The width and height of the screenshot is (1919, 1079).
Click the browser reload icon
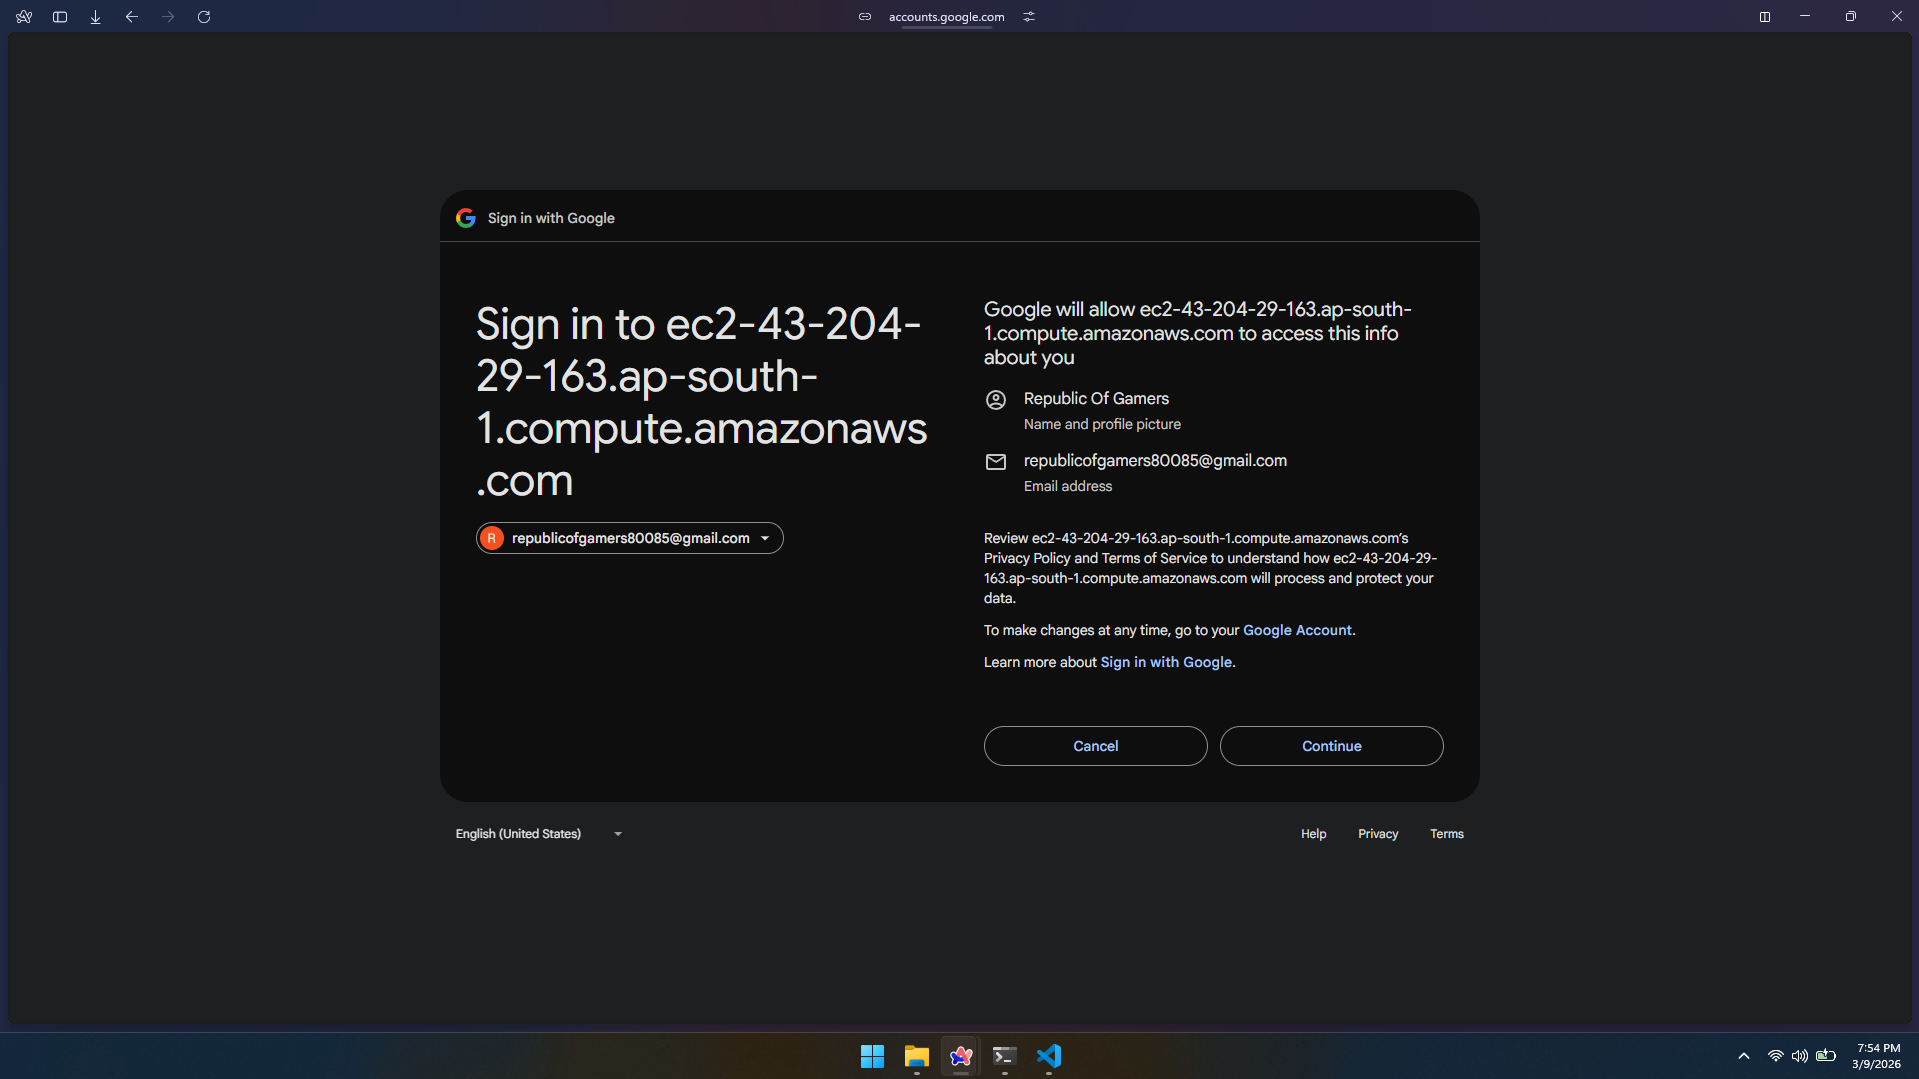[x=204, y=17]
